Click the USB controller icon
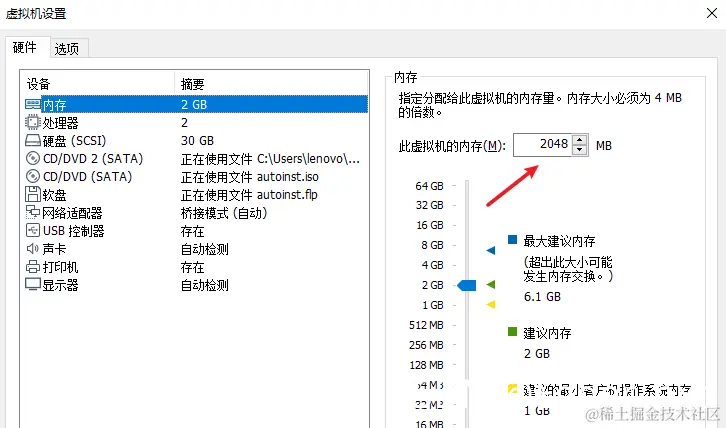726x428 pixels. [32, 231]
